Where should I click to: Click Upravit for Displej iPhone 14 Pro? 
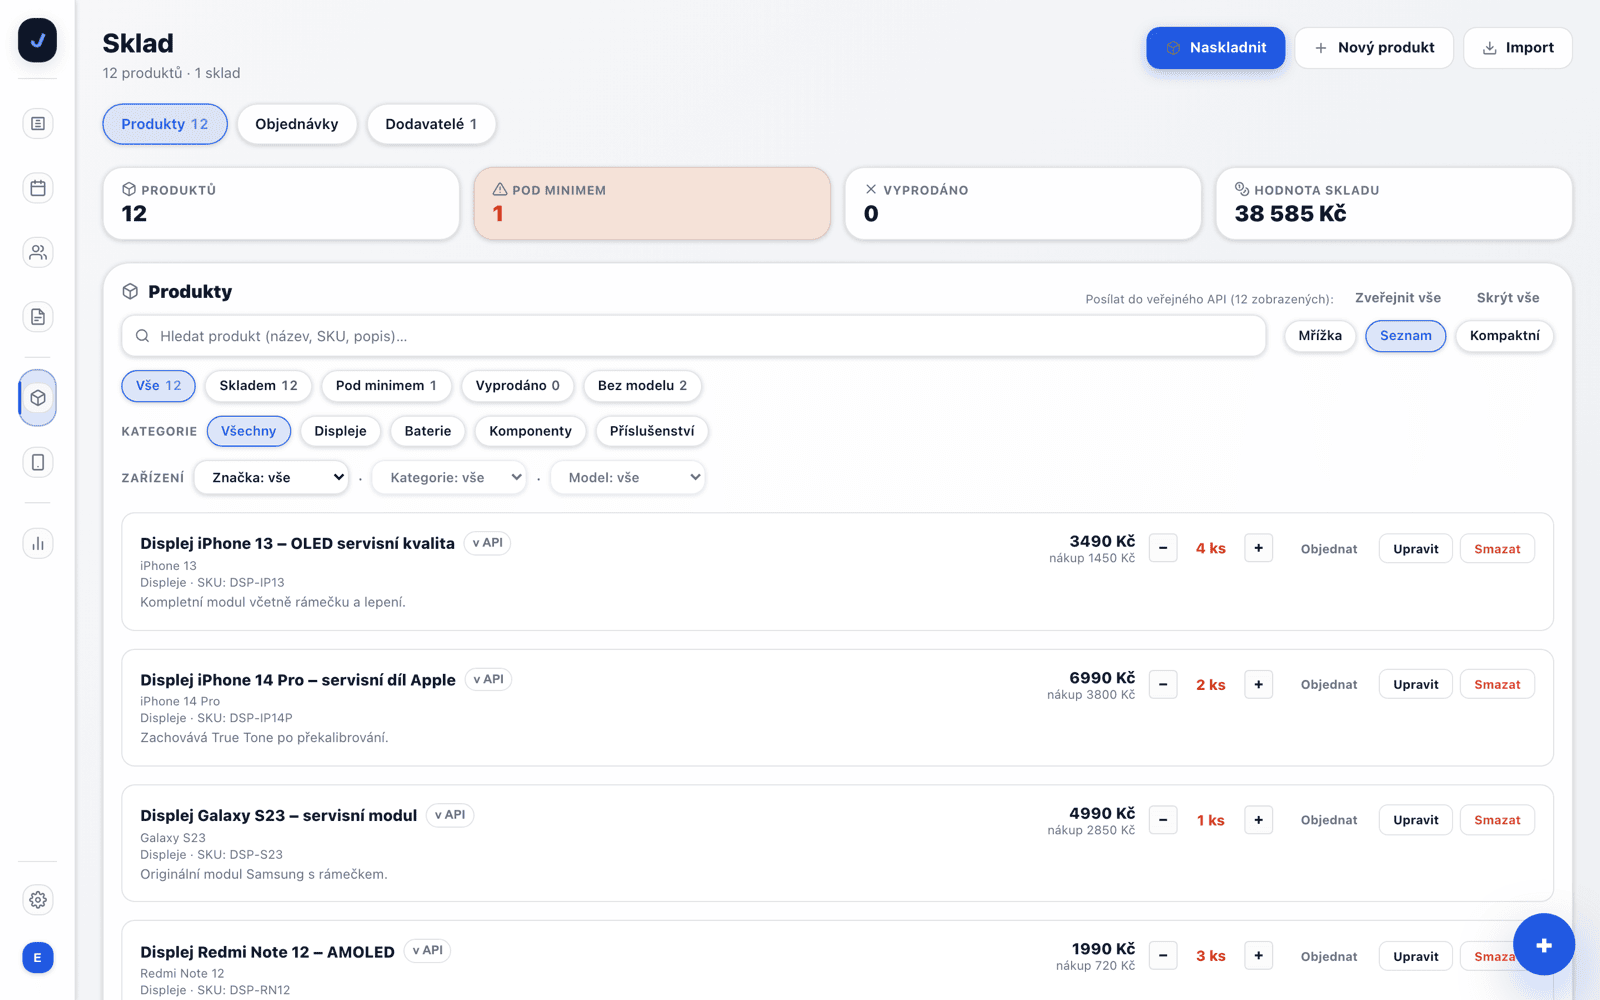coord(1416,685)
